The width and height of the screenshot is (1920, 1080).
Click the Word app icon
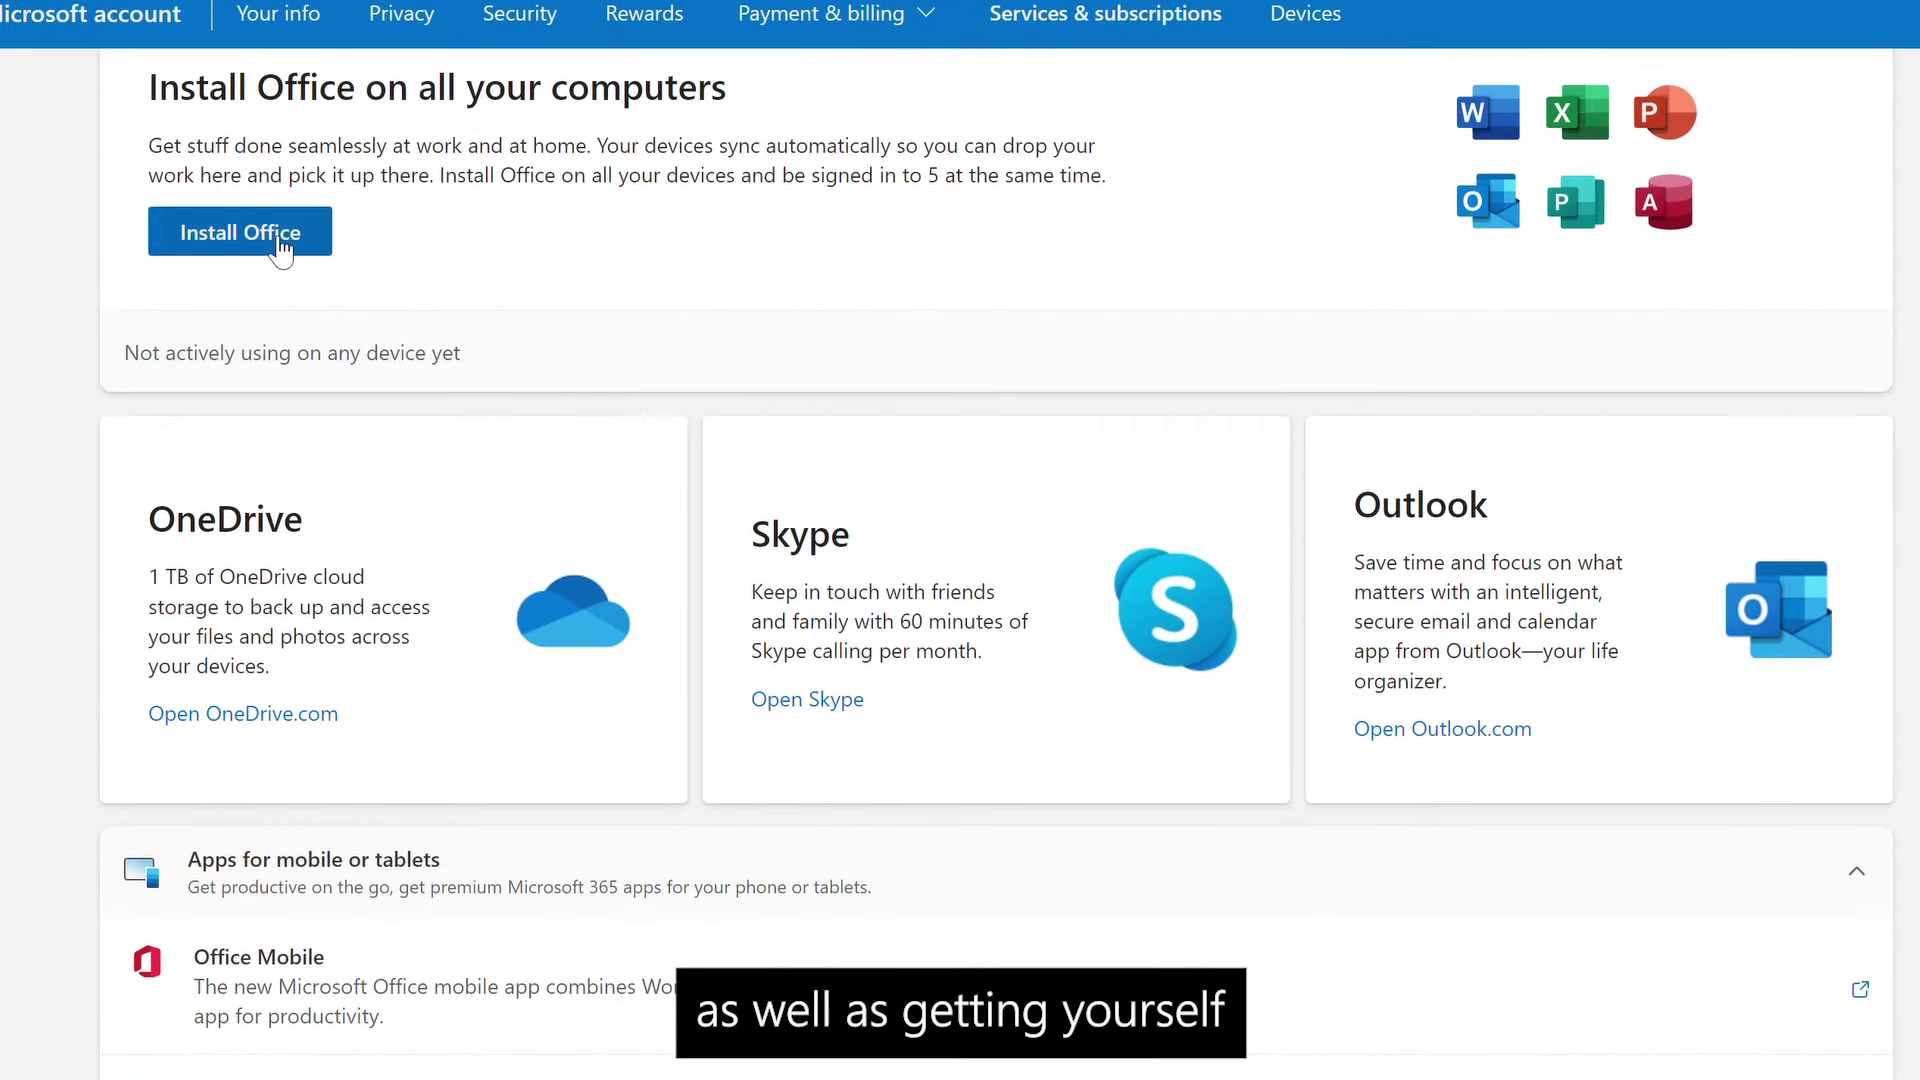tap(1488, 112)
